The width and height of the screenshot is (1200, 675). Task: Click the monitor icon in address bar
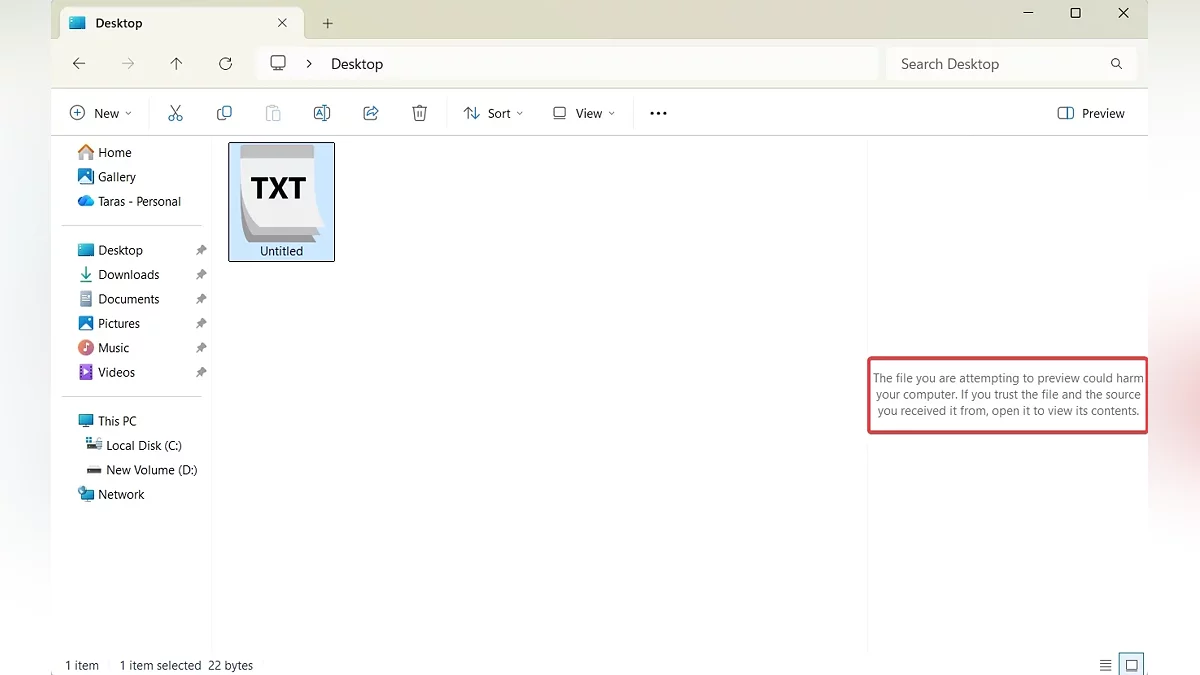(x=278, y=63)
